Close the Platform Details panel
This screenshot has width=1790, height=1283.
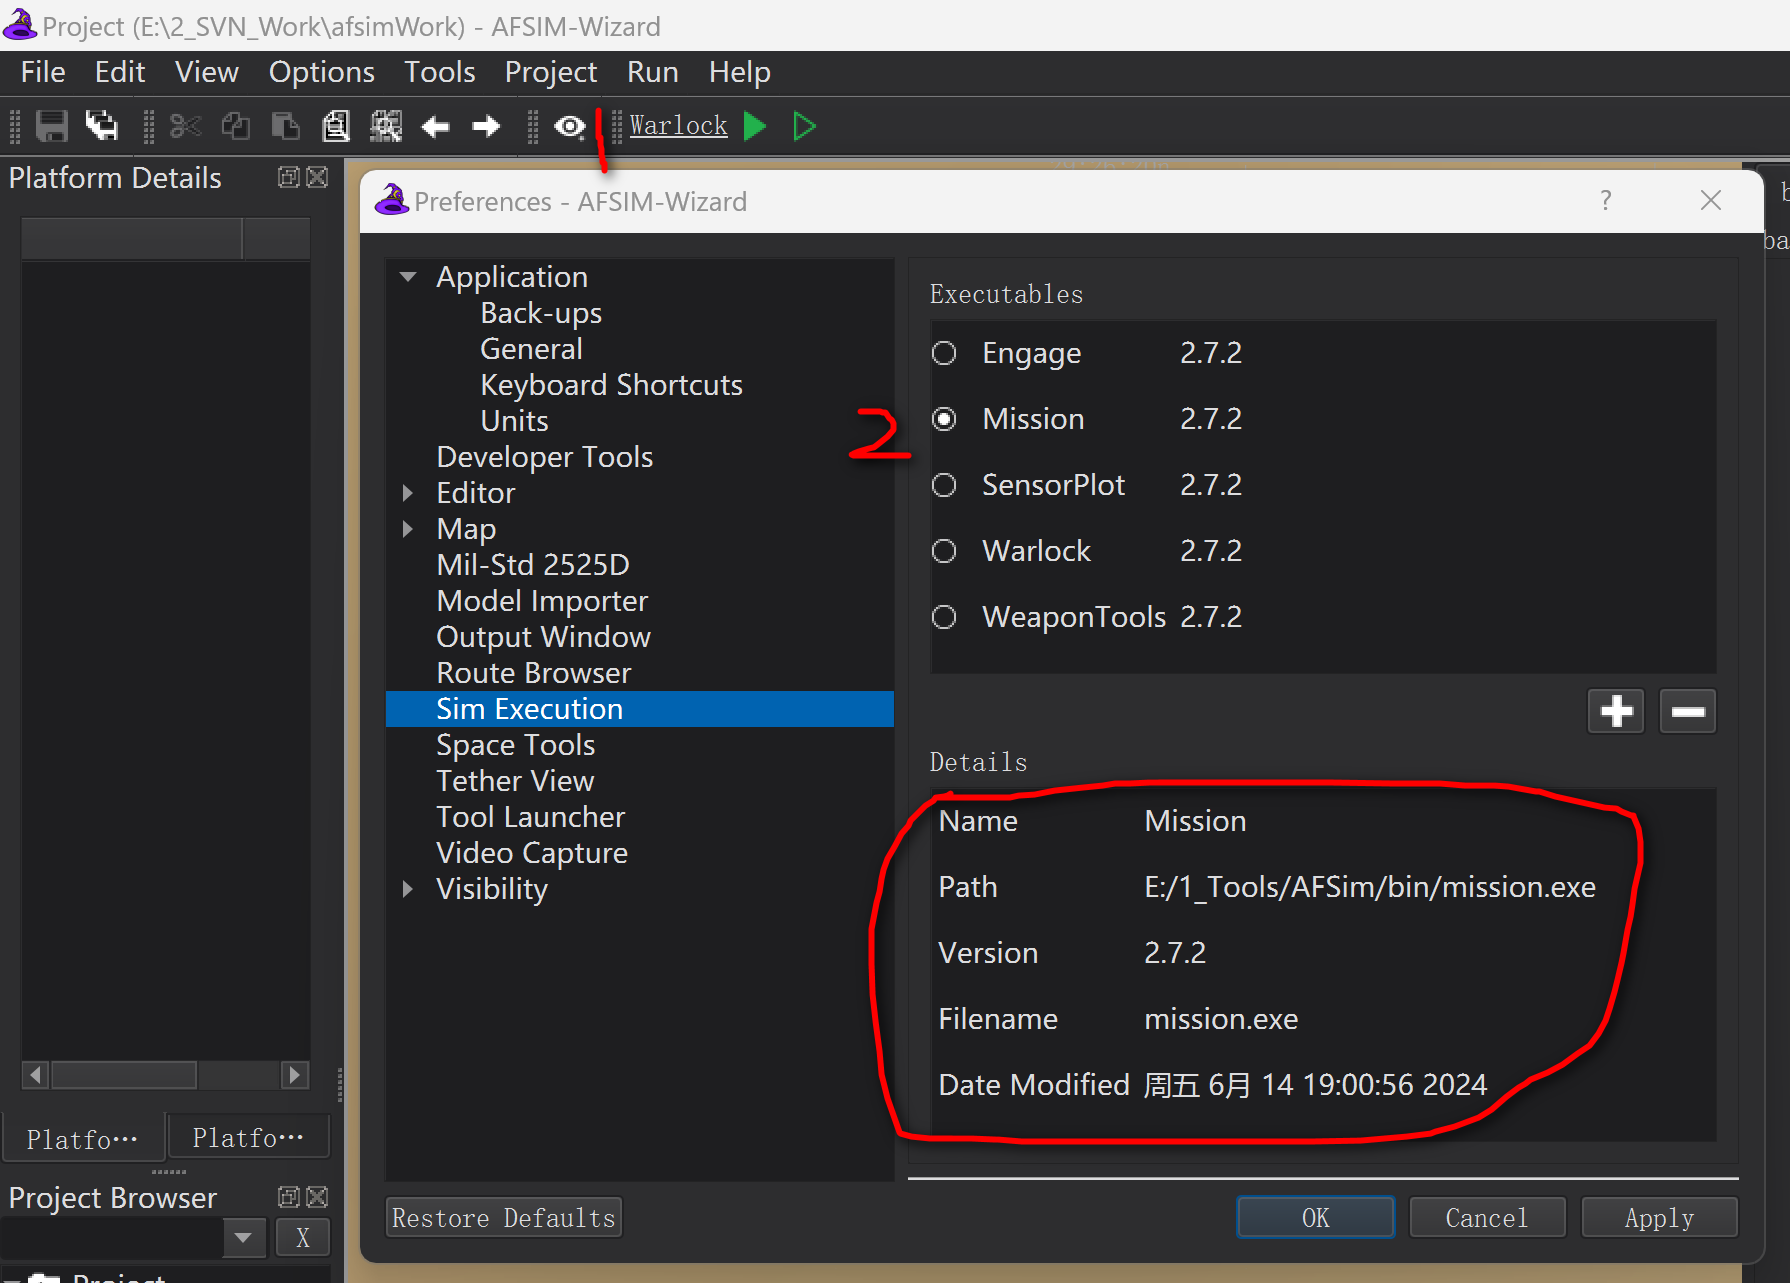click(x=317, y=177)
